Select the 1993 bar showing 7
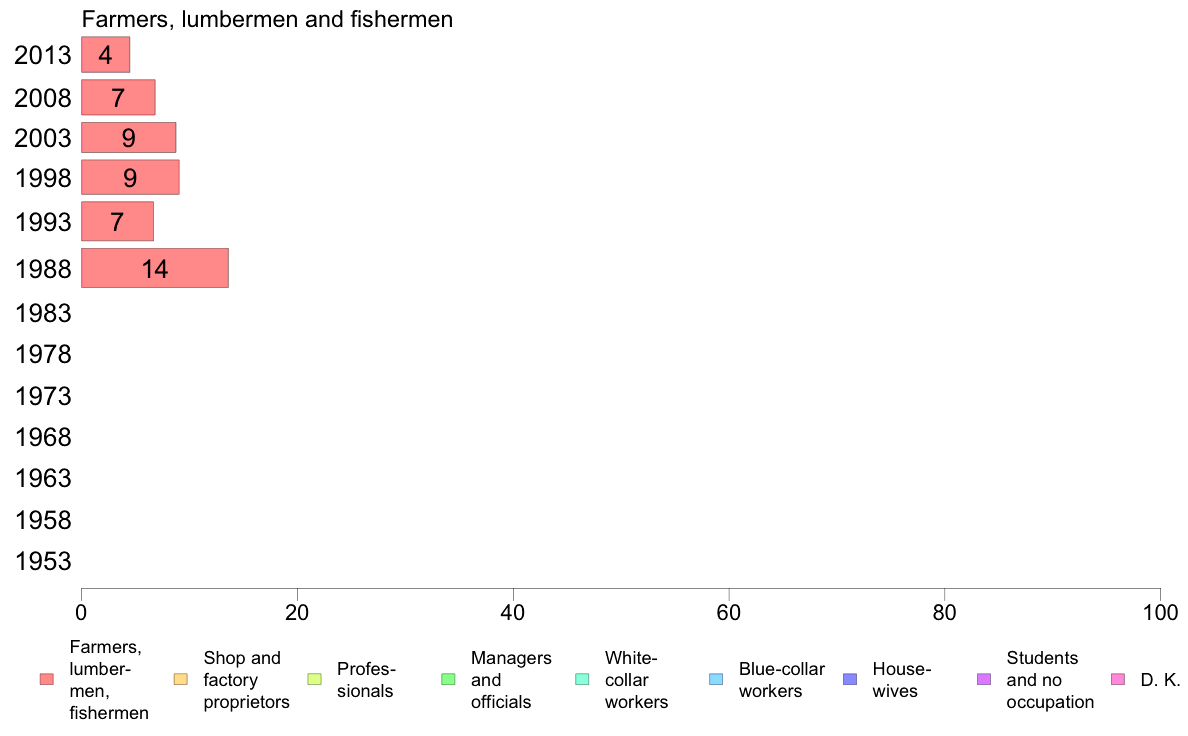Screen dimensions: 1188x736 tap(117, 221)
